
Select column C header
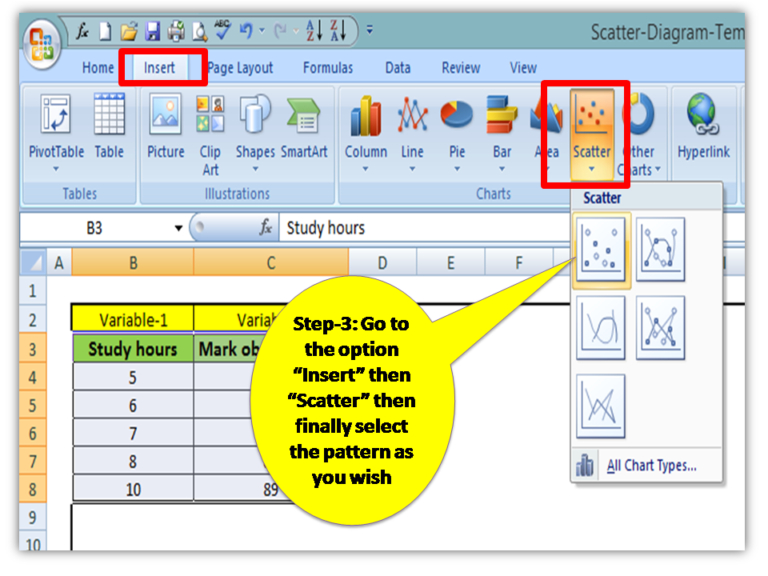tap(271, 263)
